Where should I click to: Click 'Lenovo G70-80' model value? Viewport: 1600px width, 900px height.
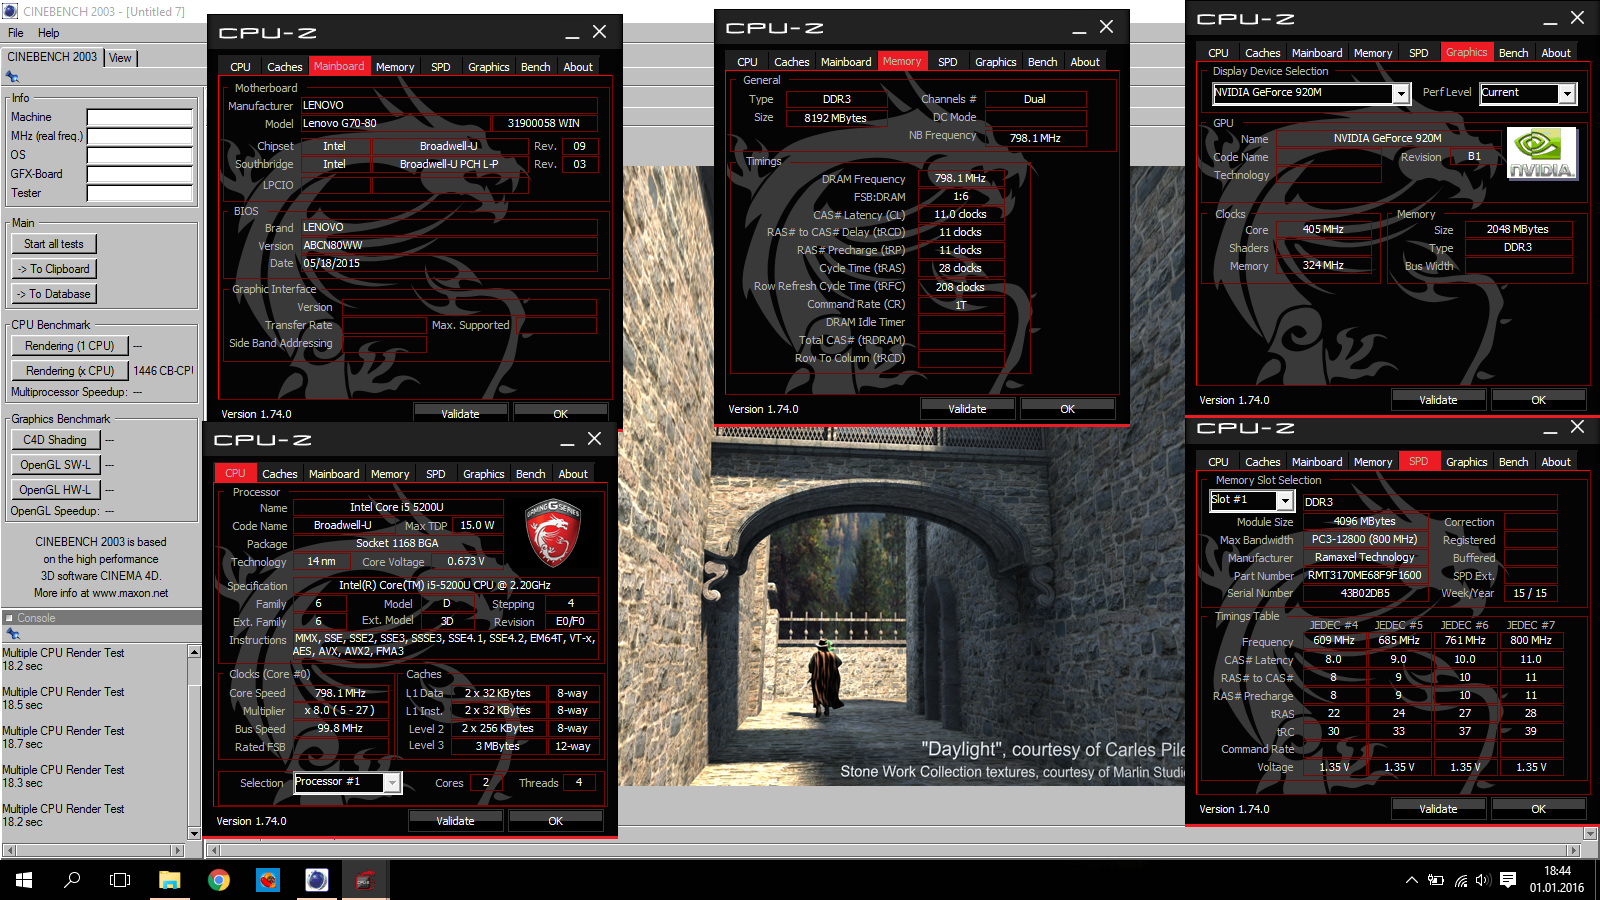tap(340, 123)
